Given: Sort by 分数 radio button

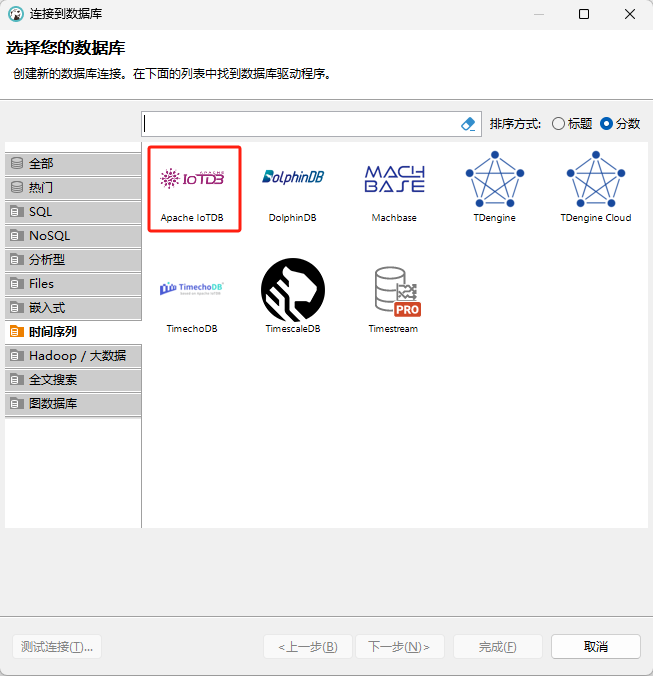Looking at the screenshot, I should [606, 124].
